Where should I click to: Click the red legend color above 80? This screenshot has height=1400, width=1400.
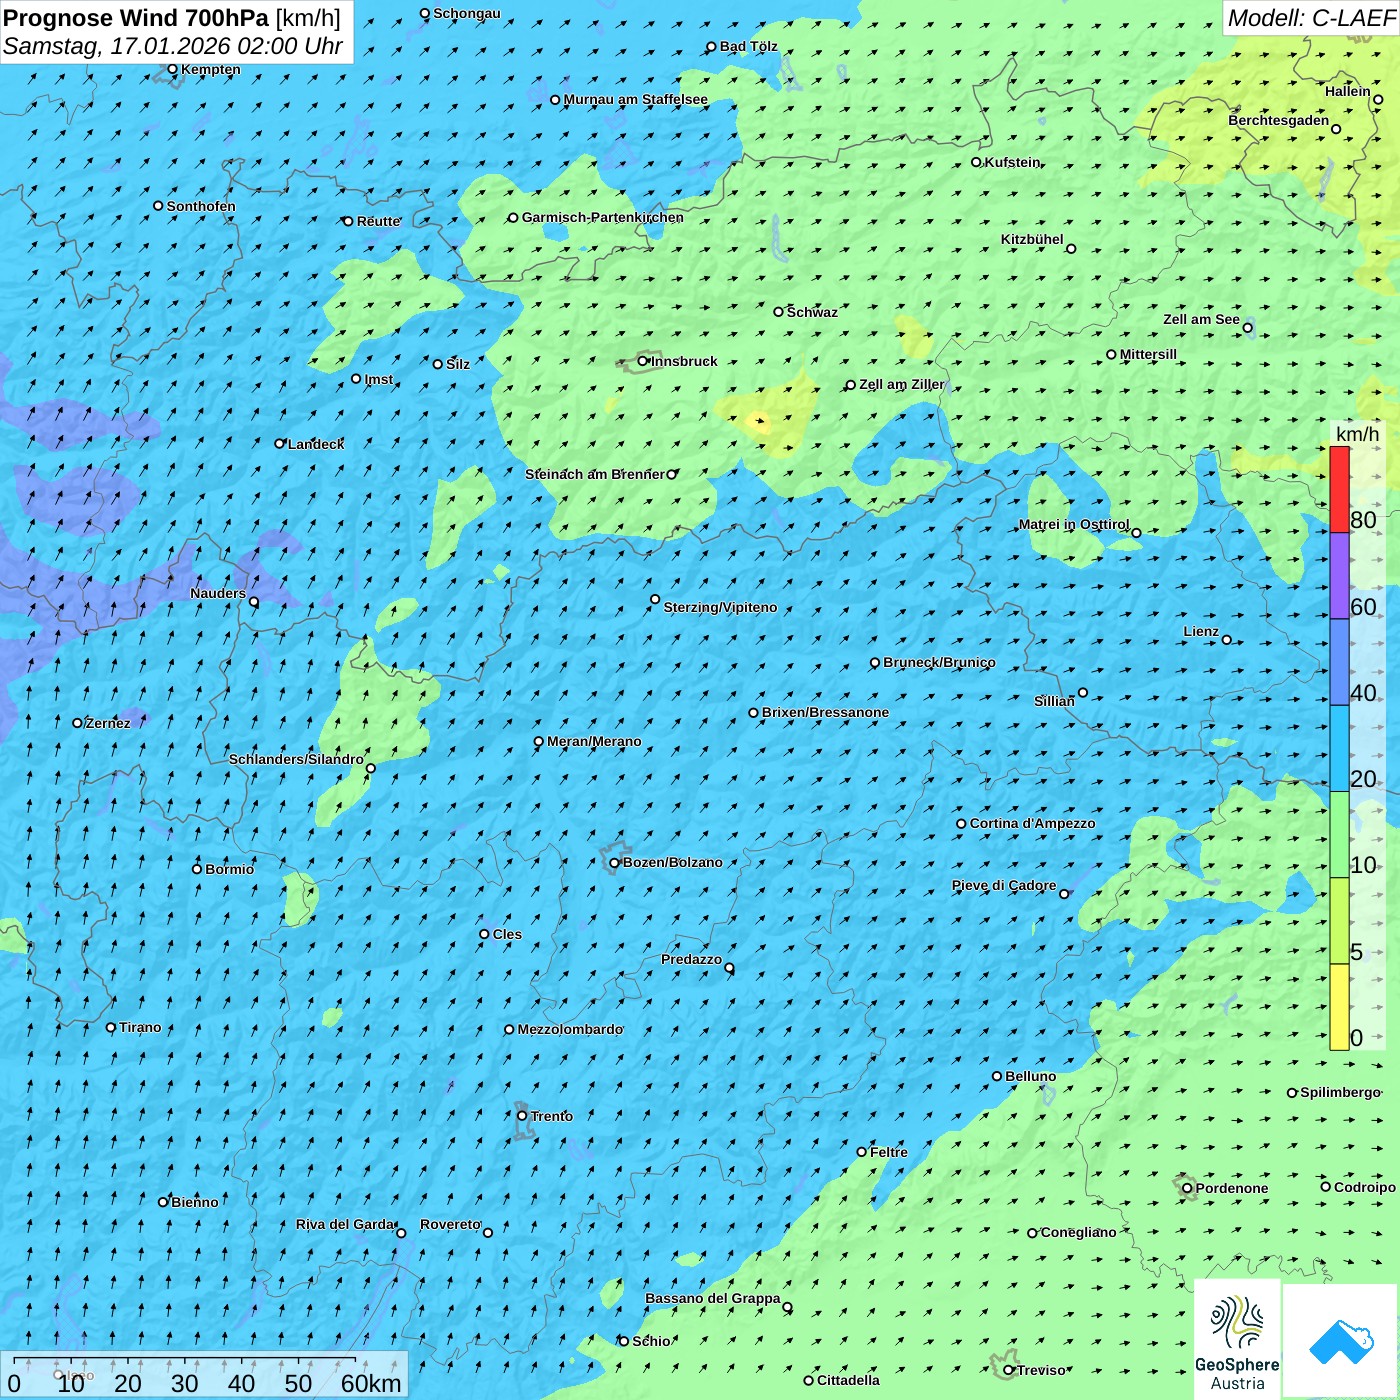click(x=1339, y=489)
